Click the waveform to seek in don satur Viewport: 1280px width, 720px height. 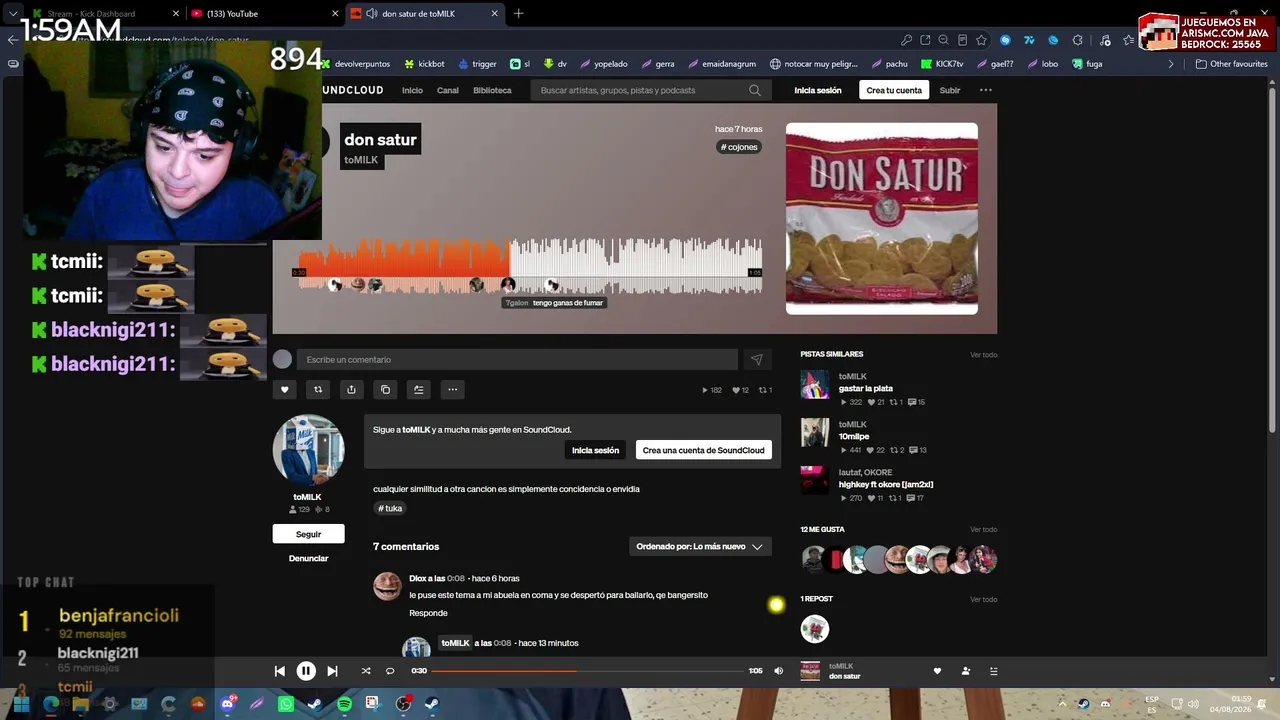[531, 265]
